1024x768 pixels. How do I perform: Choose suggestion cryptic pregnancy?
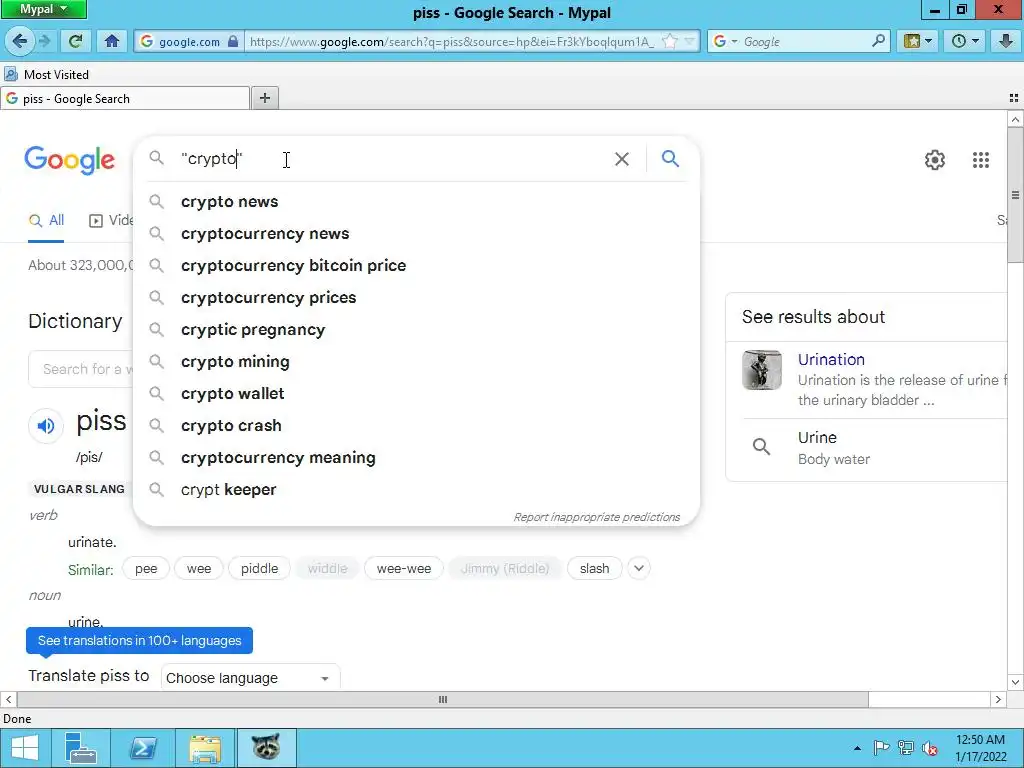point(416,330)
